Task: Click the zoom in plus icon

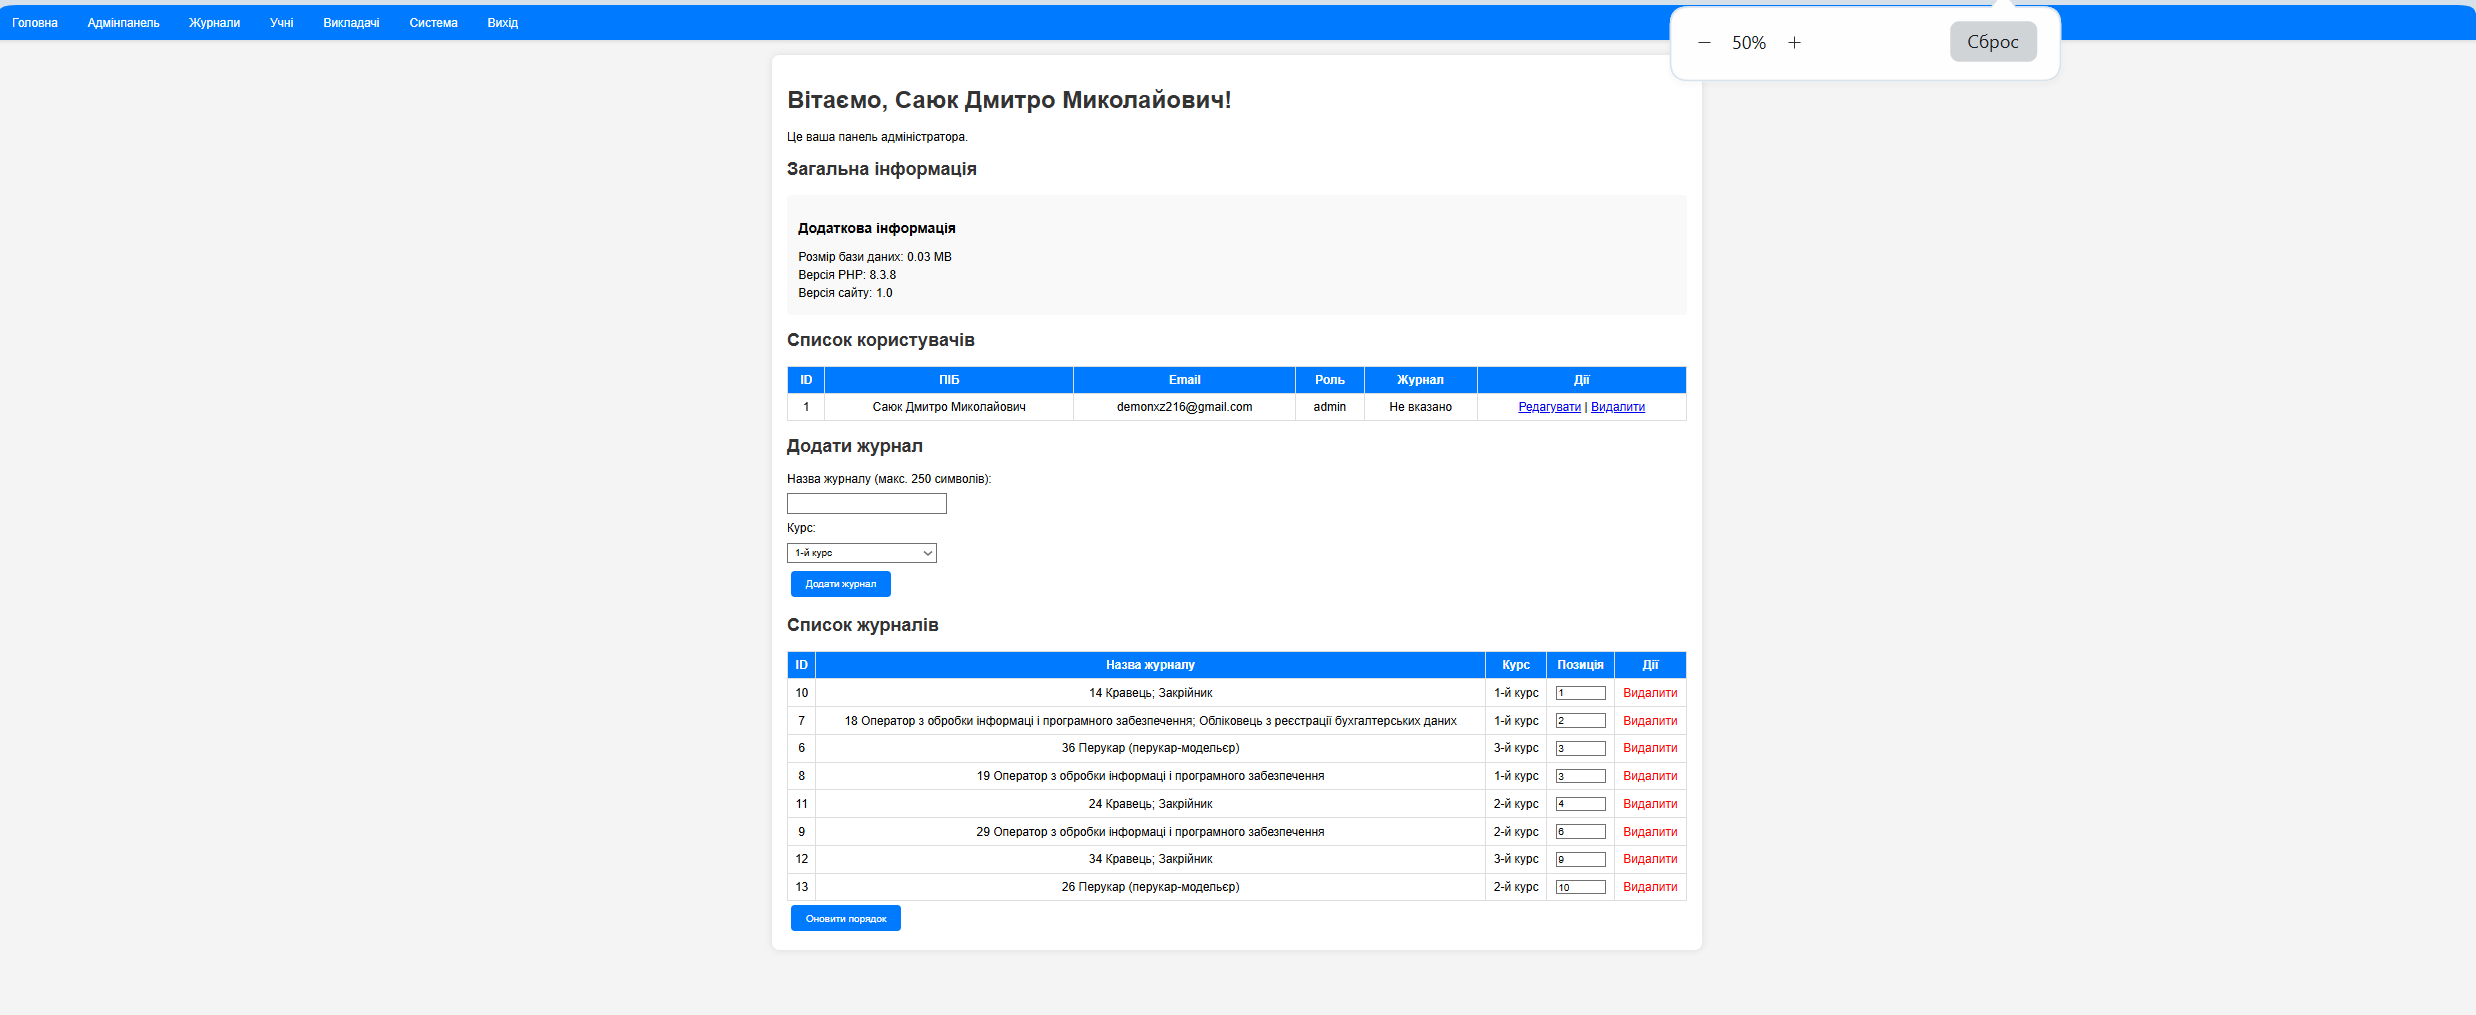Action: pos(1794,43)
